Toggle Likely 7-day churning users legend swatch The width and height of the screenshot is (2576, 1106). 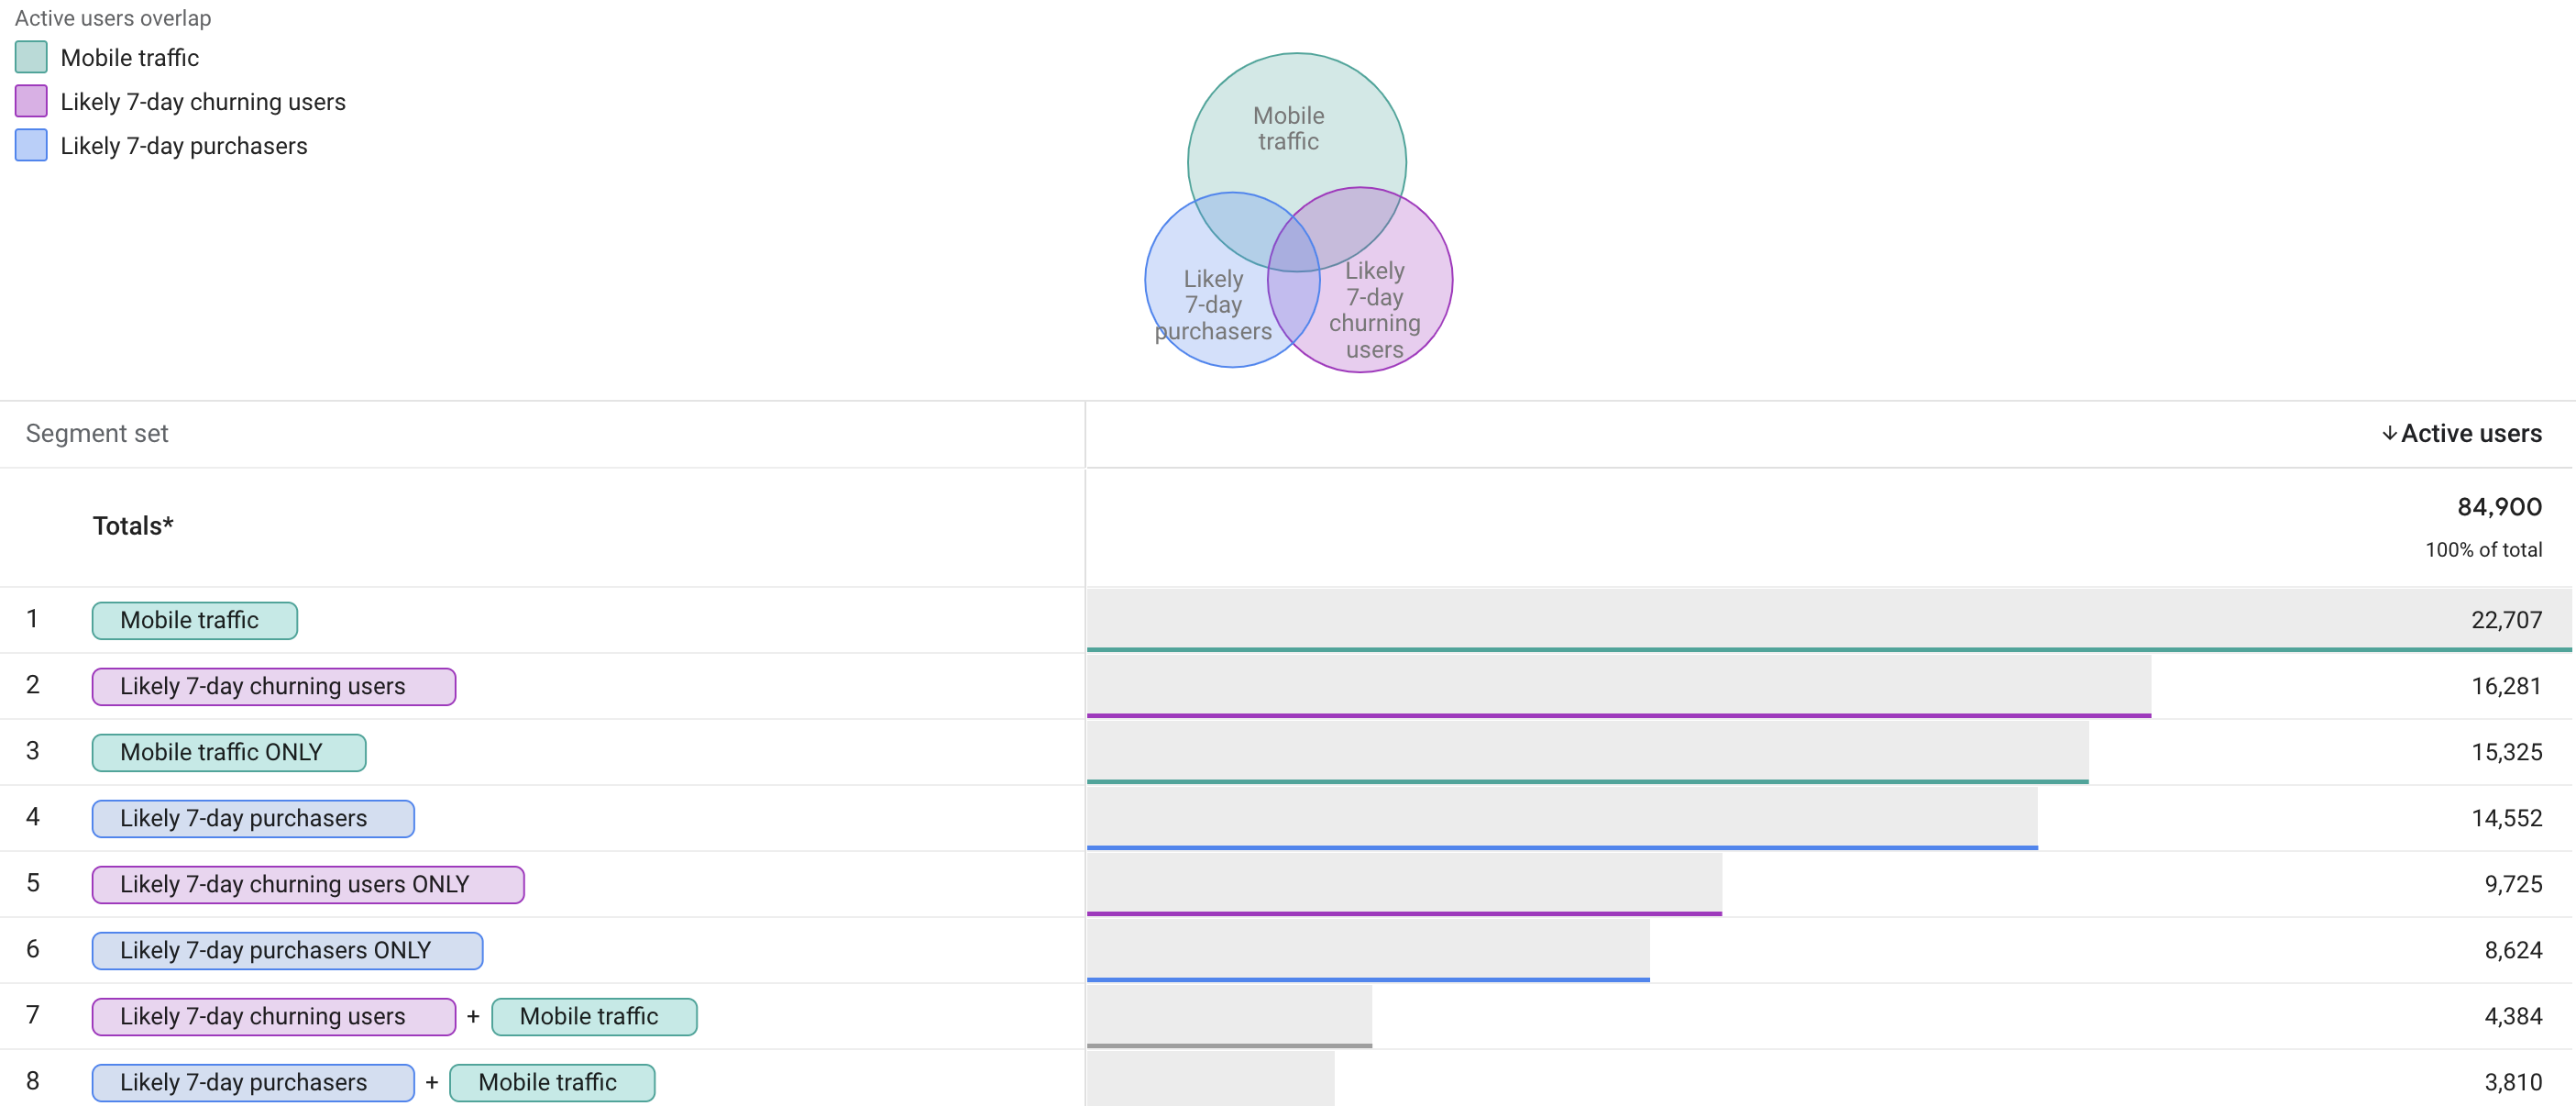(30, 101)
